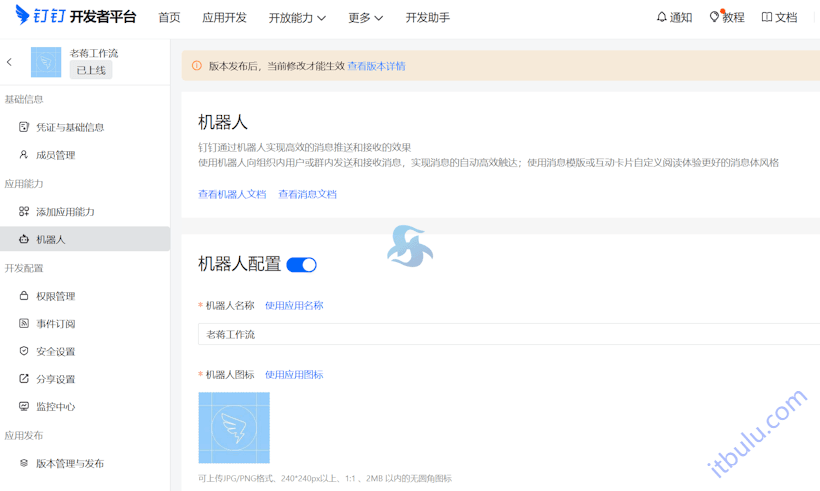This screenshot has width=820, height=491.
Task: Click the 老蒋工作流 app thumbnail in the sidebar
Action: 46,62
